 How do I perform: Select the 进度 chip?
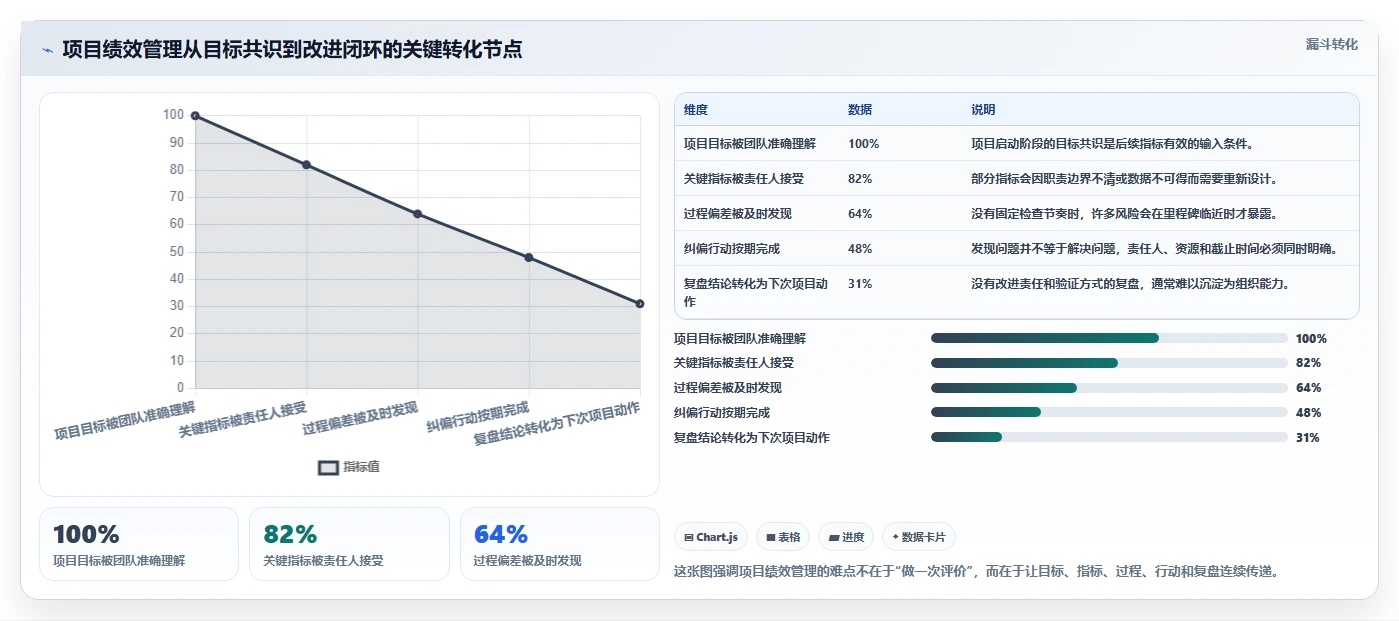click(846, 537)
